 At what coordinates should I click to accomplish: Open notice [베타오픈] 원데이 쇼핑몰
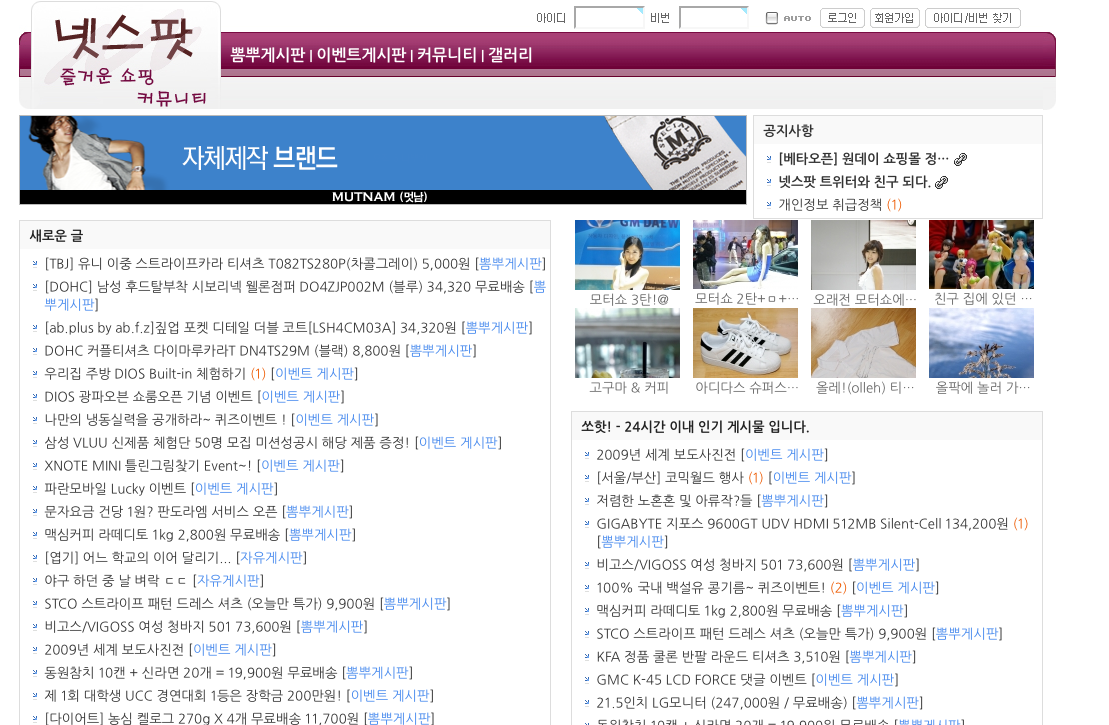(863, 158)
